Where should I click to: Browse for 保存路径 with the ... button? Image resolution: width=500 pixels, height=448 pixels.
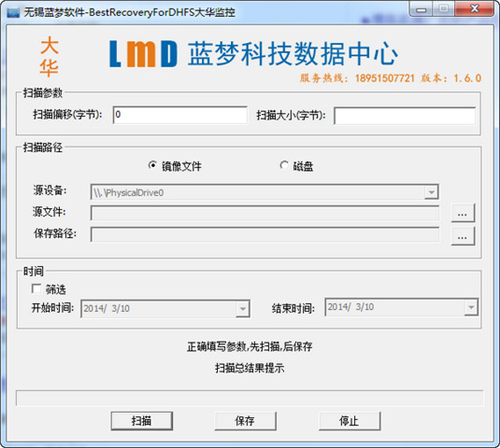(463, 236)
